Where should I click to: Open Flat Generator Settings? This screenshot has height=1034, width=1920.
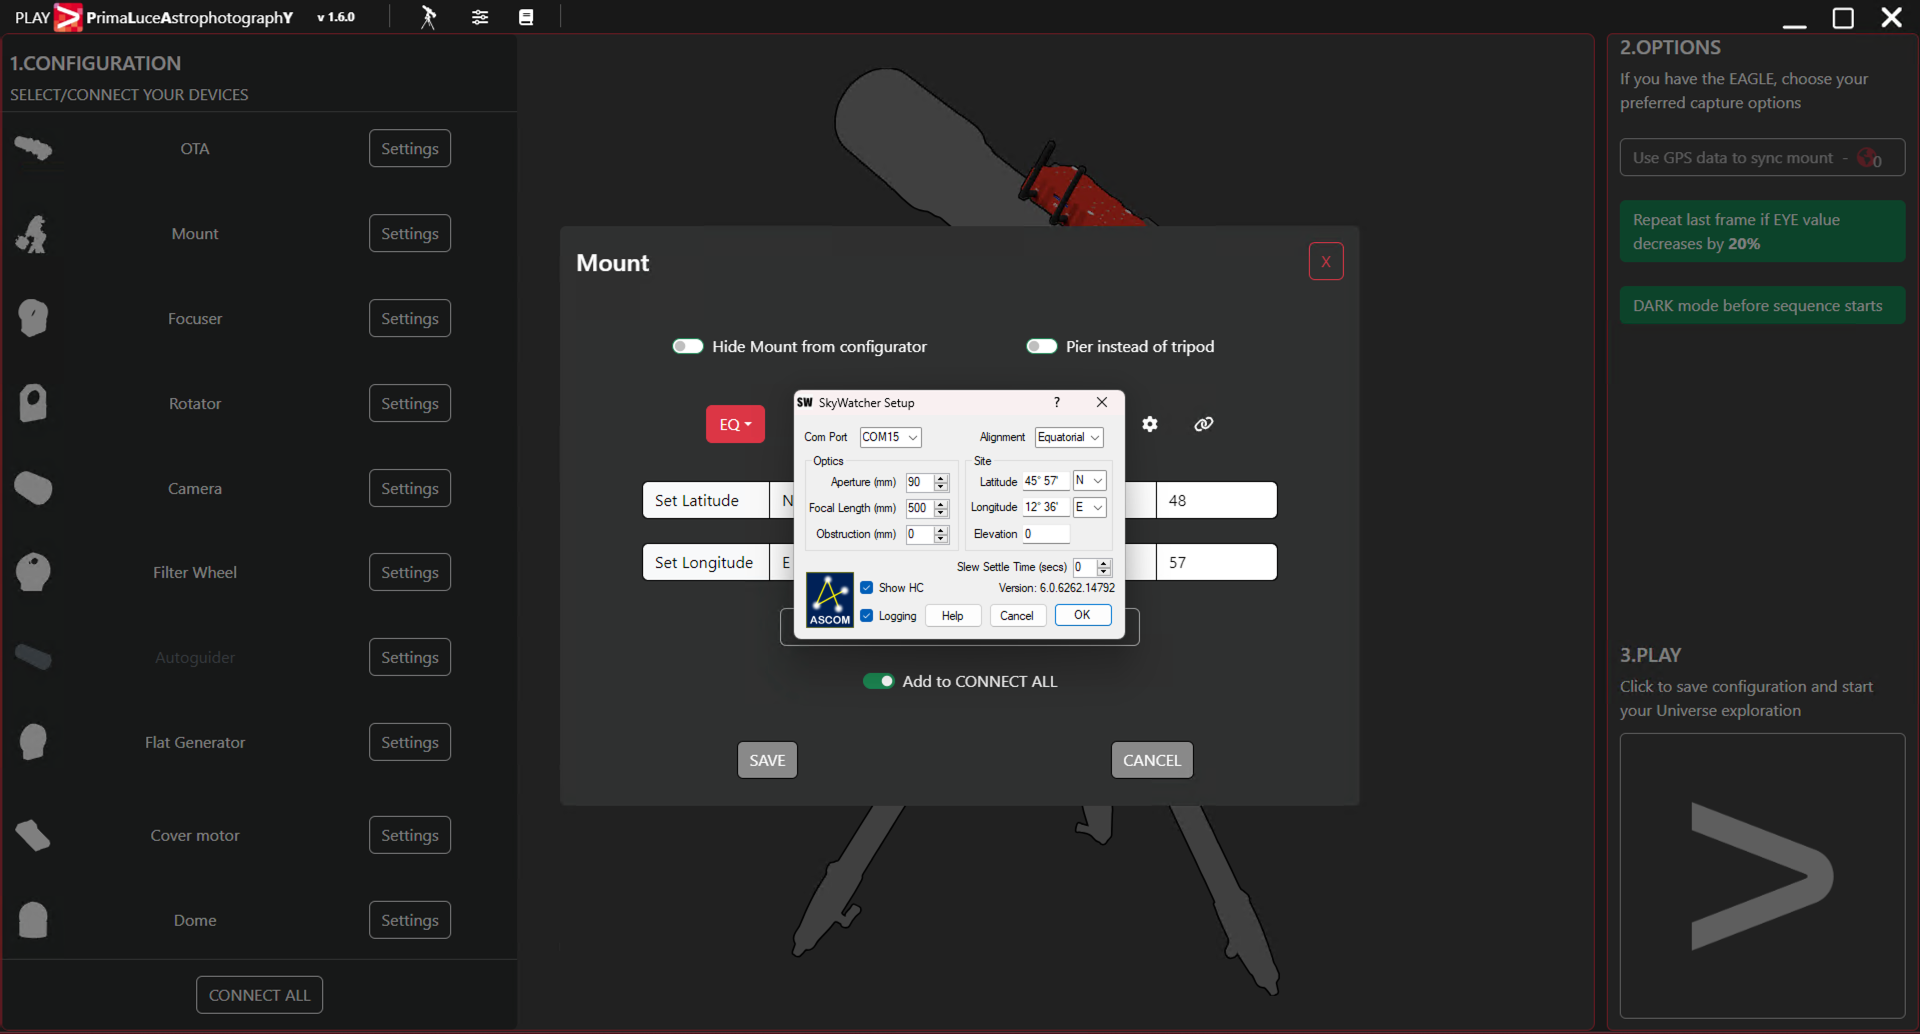click(x=410, y=742)
